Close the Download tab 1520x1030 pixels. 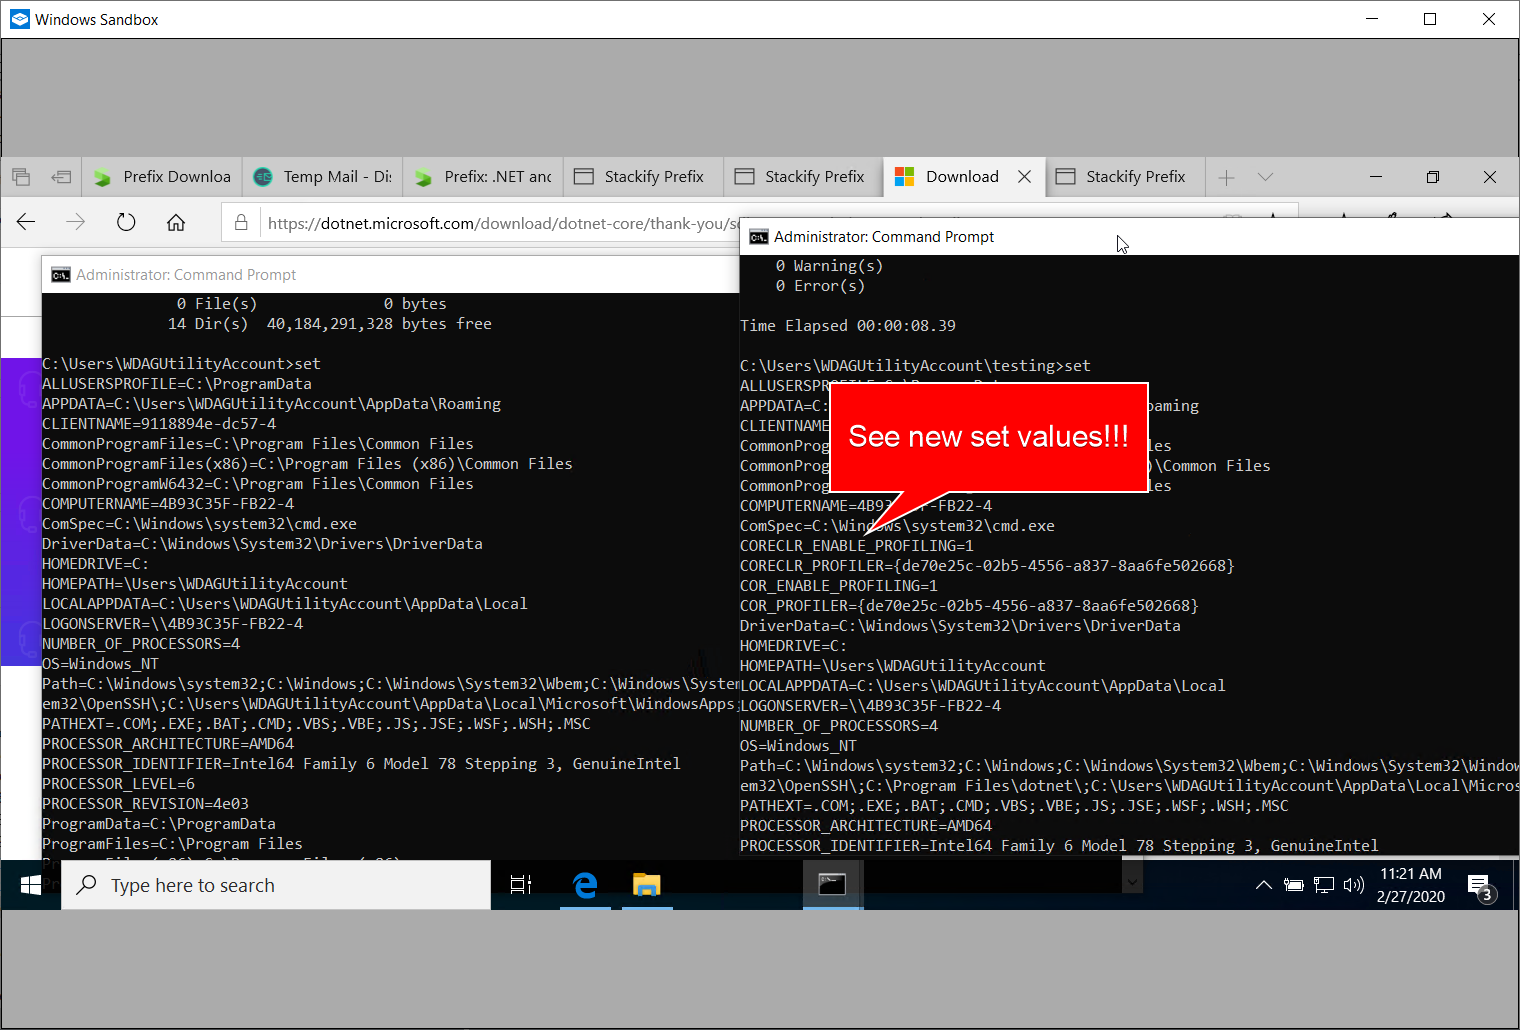tap(1024, 177)
